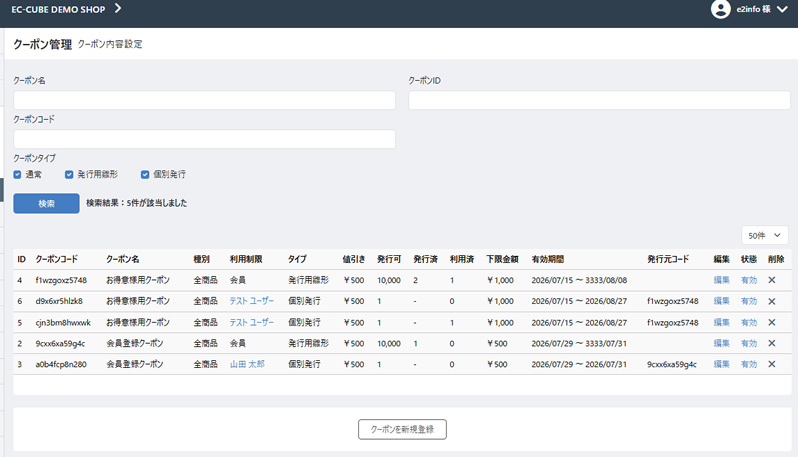Select coupon code cell f1wzgoxz5748 in row 4
Image resolution: width=798 pixels, height=457 pixels.
coord(61,280)
